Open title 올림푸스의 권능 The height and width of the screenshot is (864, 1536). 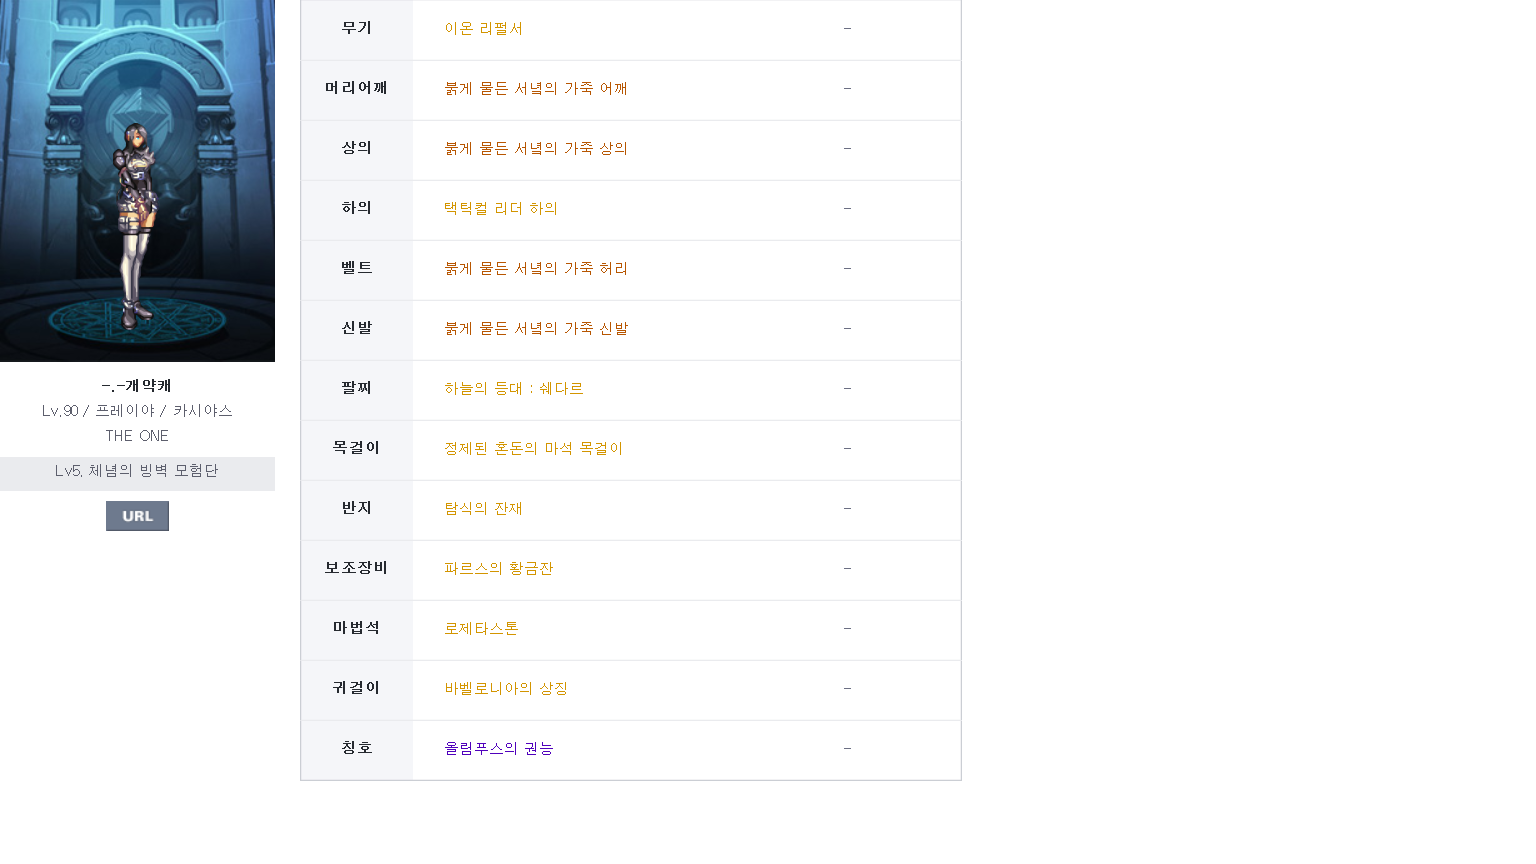pos(499,749)
